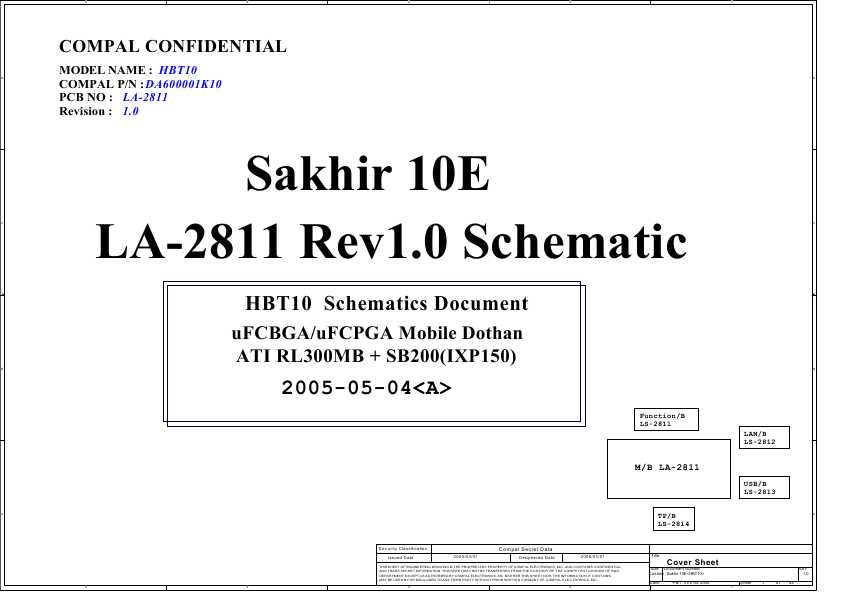This screenshot has width=842, height=595.
Task: Click the 'Cover Sheet' title field
Action: [692, 562]
